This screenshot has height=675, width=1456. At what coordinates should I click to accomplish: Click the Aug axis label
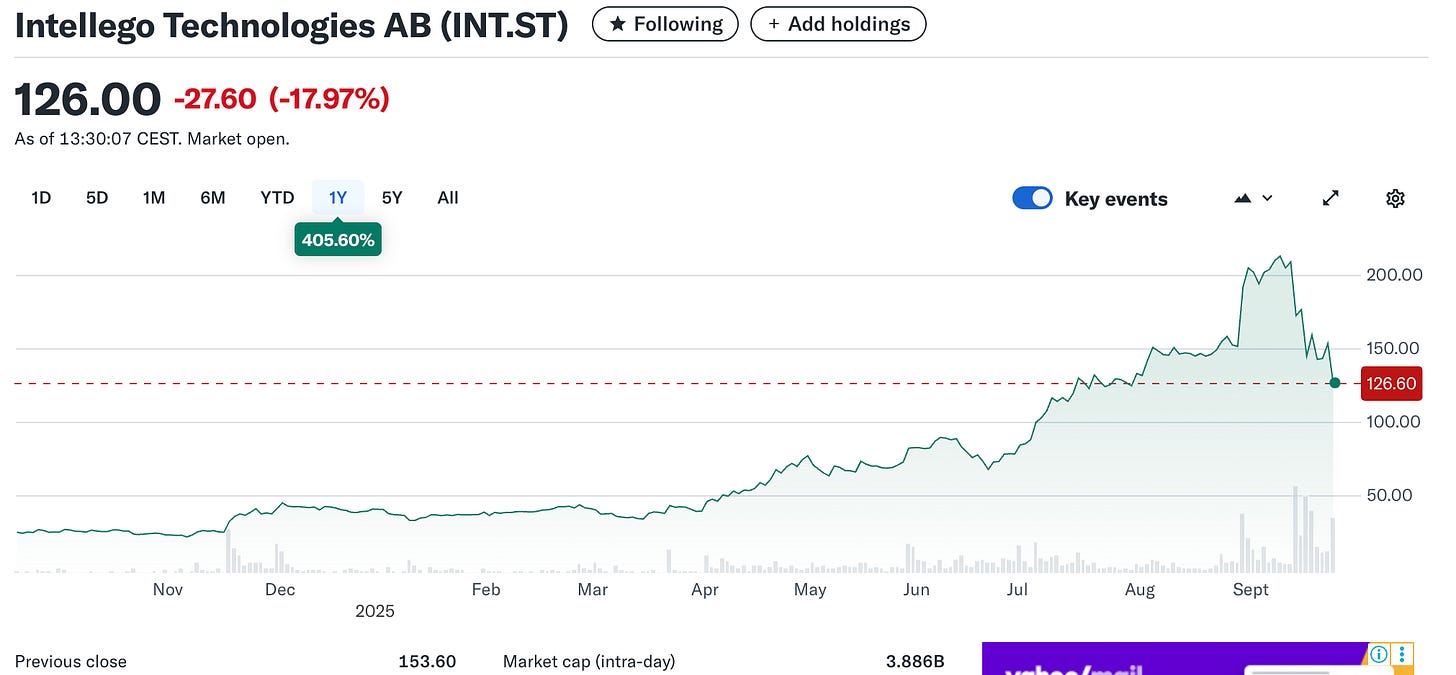coord(1140,590)
